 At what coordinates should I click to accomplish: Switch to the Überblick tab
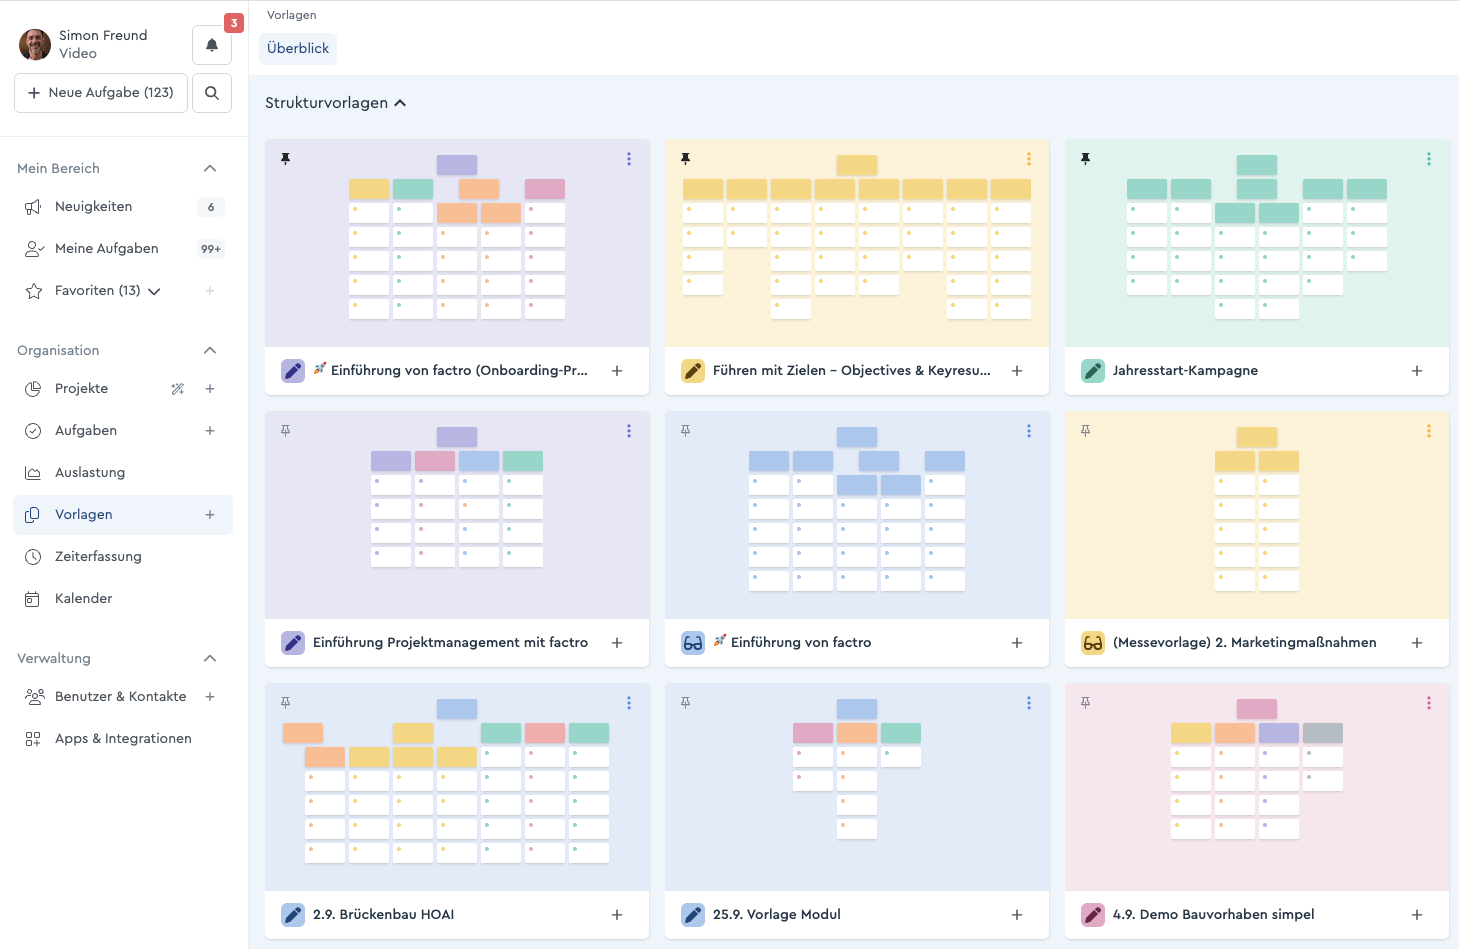298,49
